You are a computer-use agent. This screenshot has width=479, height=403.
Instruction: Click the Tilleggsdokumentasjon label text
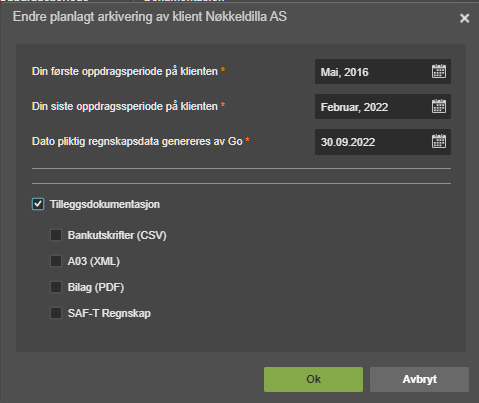[105, 204]
